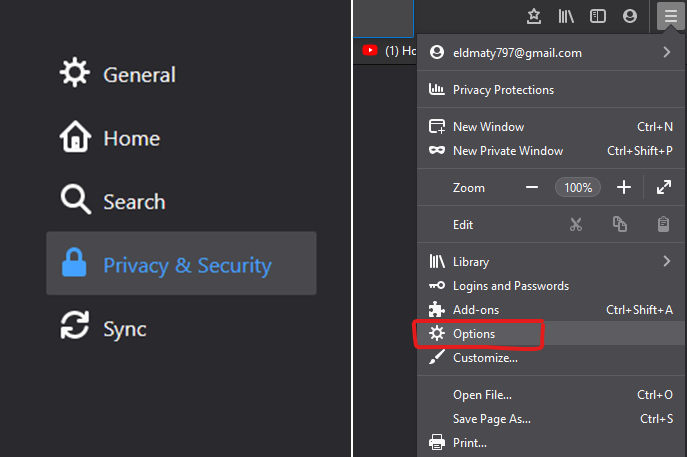Click the Cut scissors icon
687x457 pixels.
click(x=576, y=225)
